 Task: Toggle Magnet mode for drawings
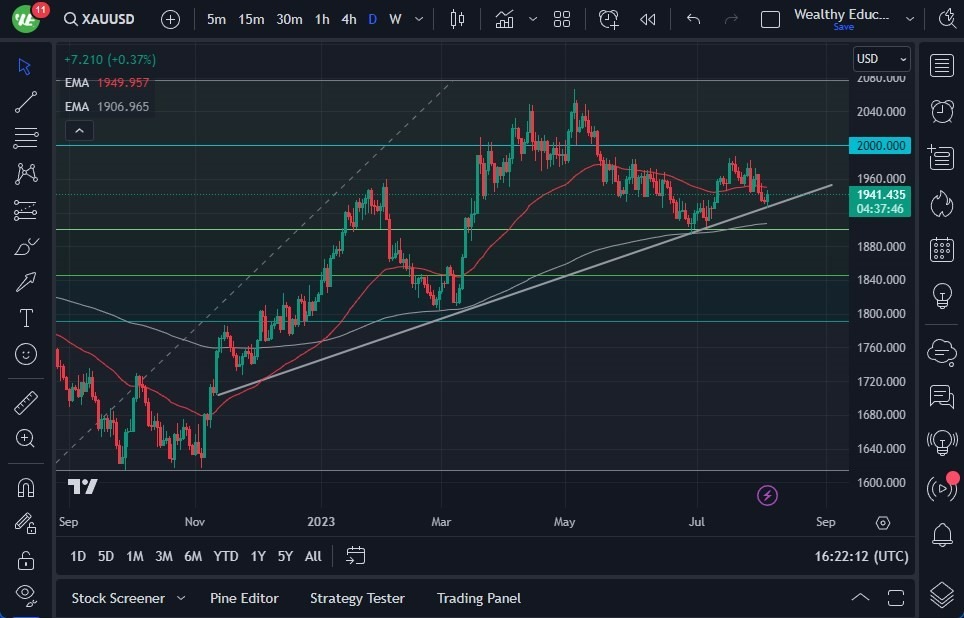pyautogui.click(x=25, y=487)
